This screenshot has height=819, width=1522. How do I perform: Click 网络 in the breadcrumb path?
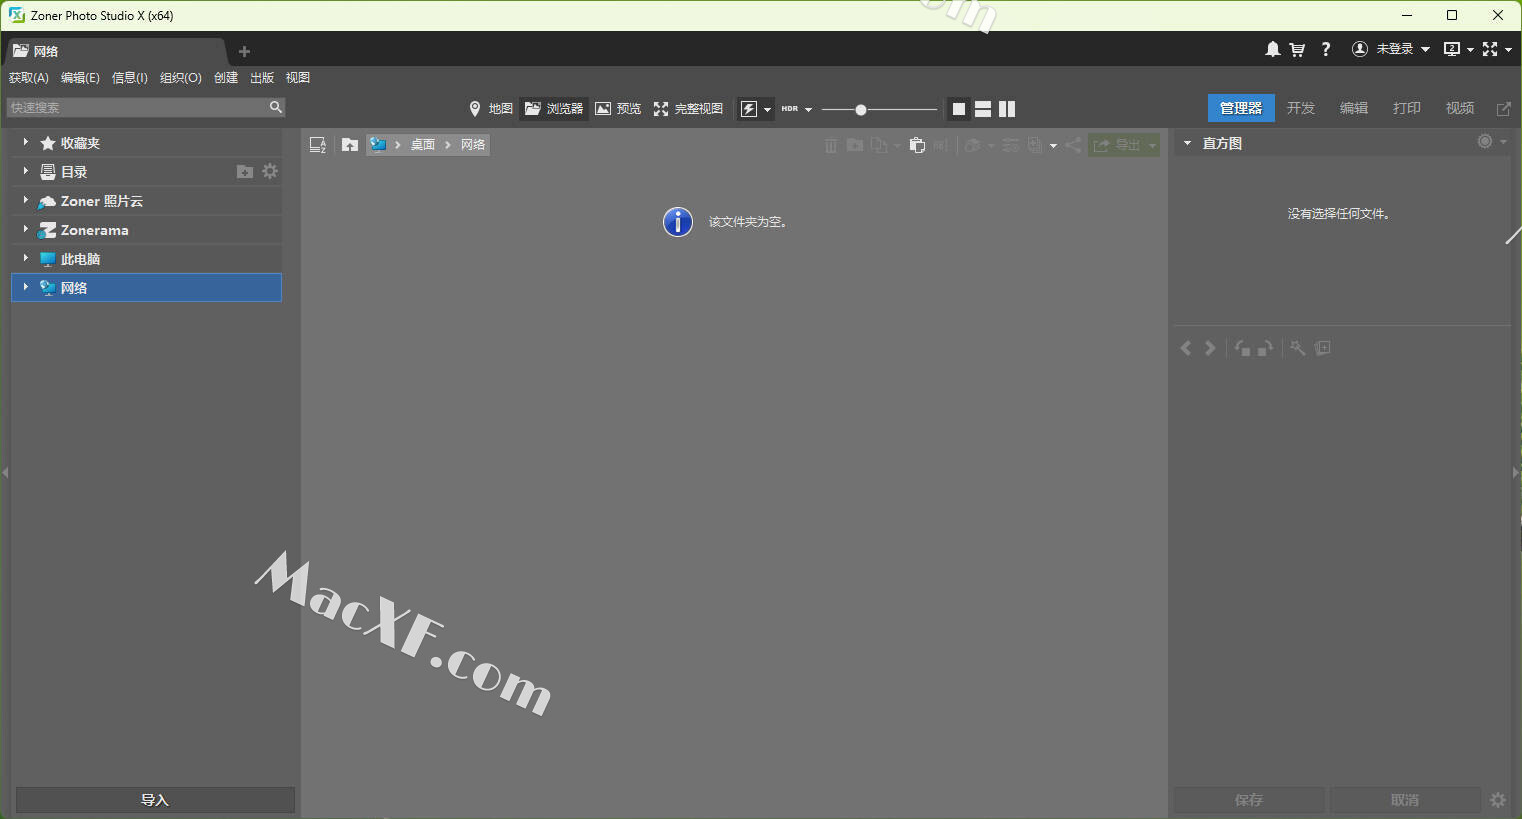pyautogui.click(x=473, y=145)
